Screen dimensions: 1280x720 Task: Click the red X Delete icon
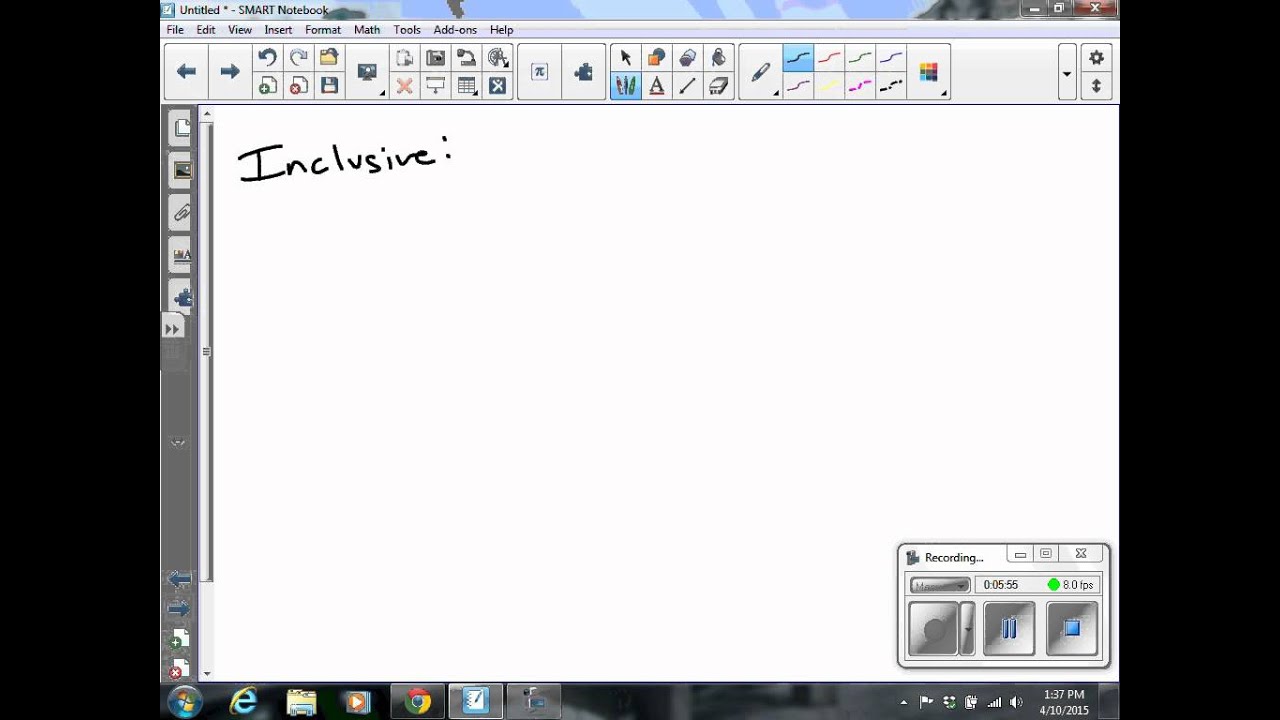pos(404,87)
